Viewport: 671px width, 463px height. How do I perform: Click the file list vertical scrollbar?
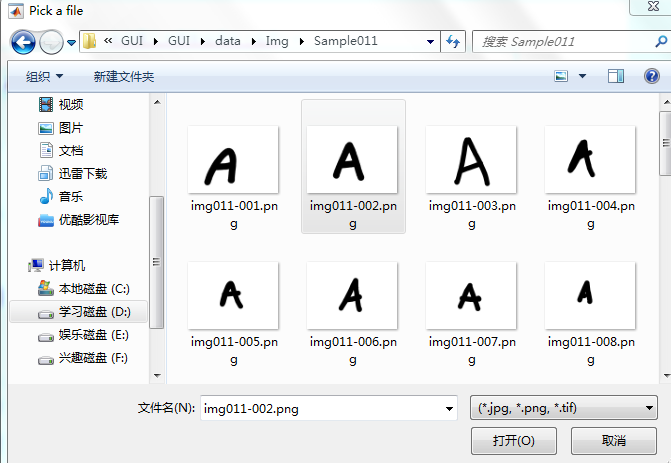pyautogui.click(x=664, y=240)
